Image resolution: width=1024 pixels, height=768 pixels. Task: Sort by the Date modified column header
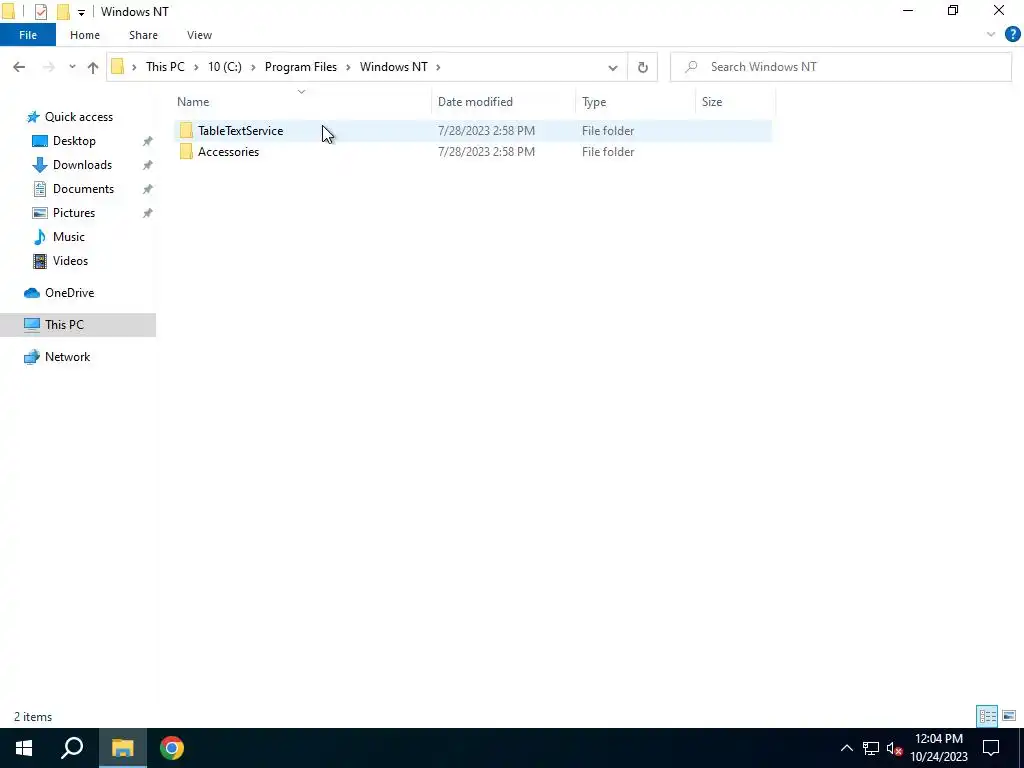(x=504, y=102)
